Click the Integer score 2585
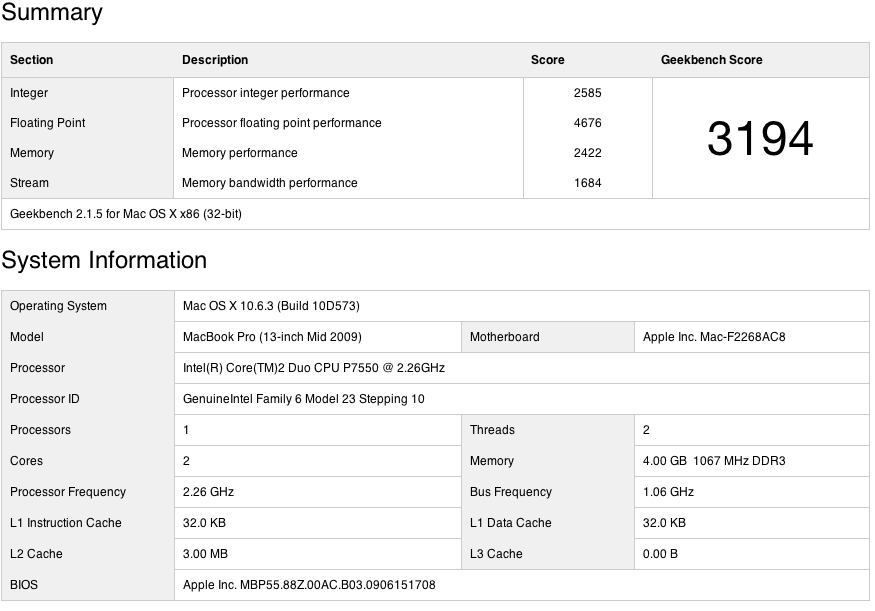Image resolution: width=875 pixels, height=611 pixels. [588, 93]
